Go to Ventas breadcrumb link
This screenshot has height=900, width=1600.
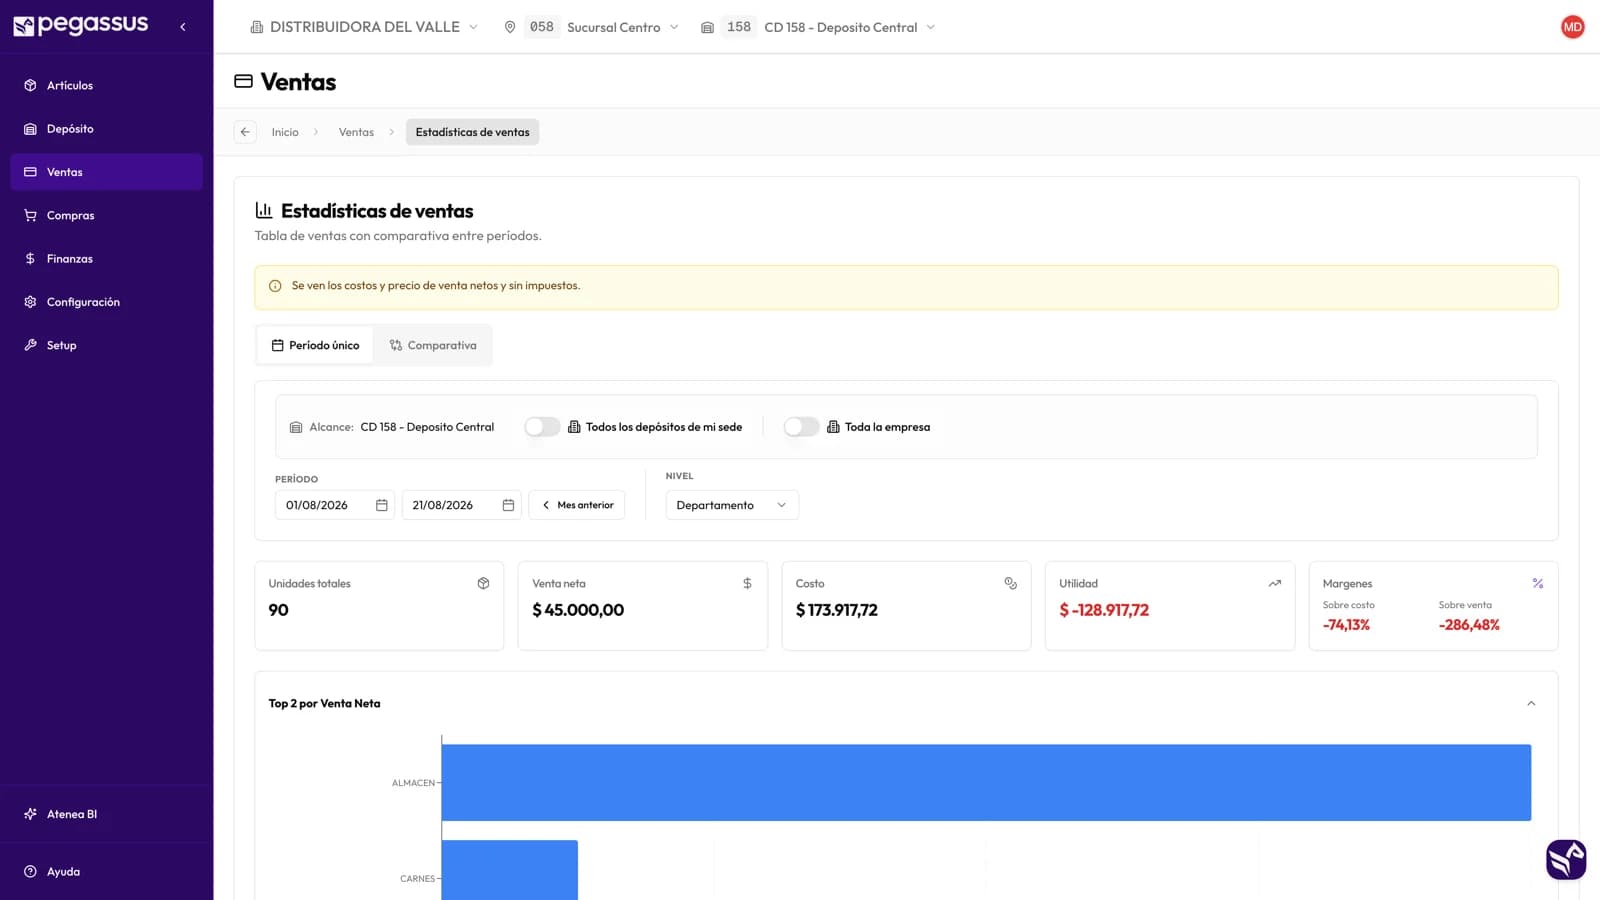pos(356,132)
